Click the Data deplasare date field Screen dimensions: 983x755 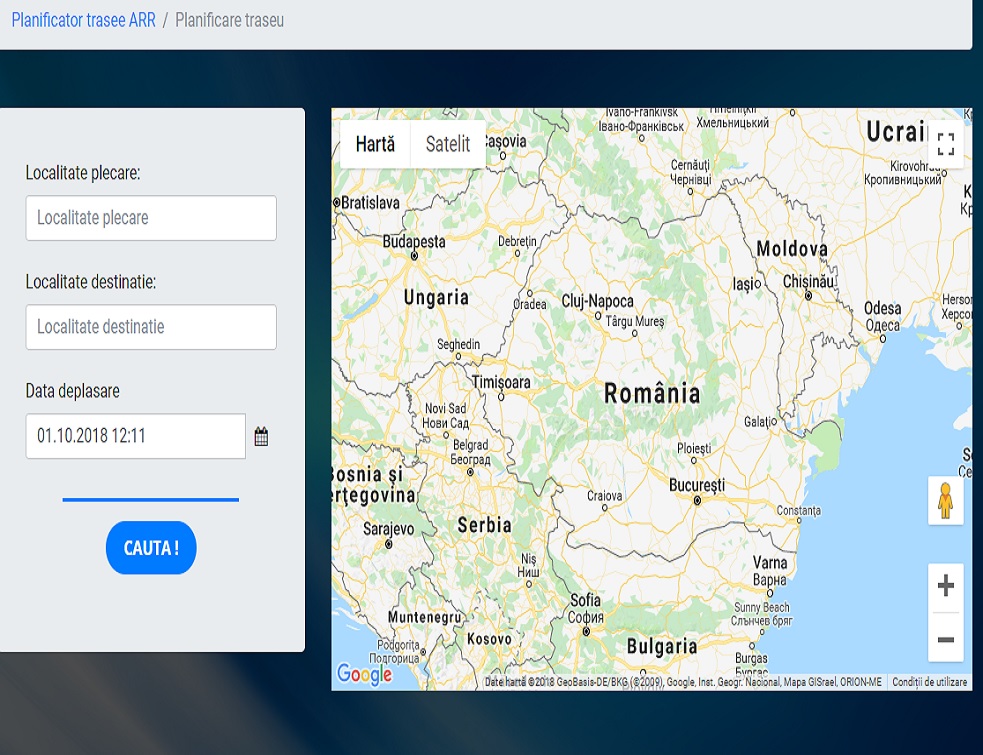pyautogui.click(x=135, y=436)
